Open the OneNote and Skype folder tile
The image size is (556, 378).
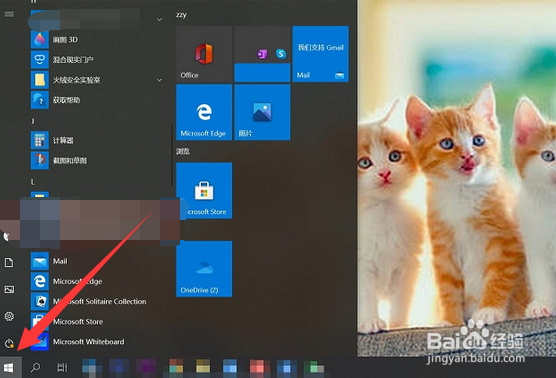262,54
